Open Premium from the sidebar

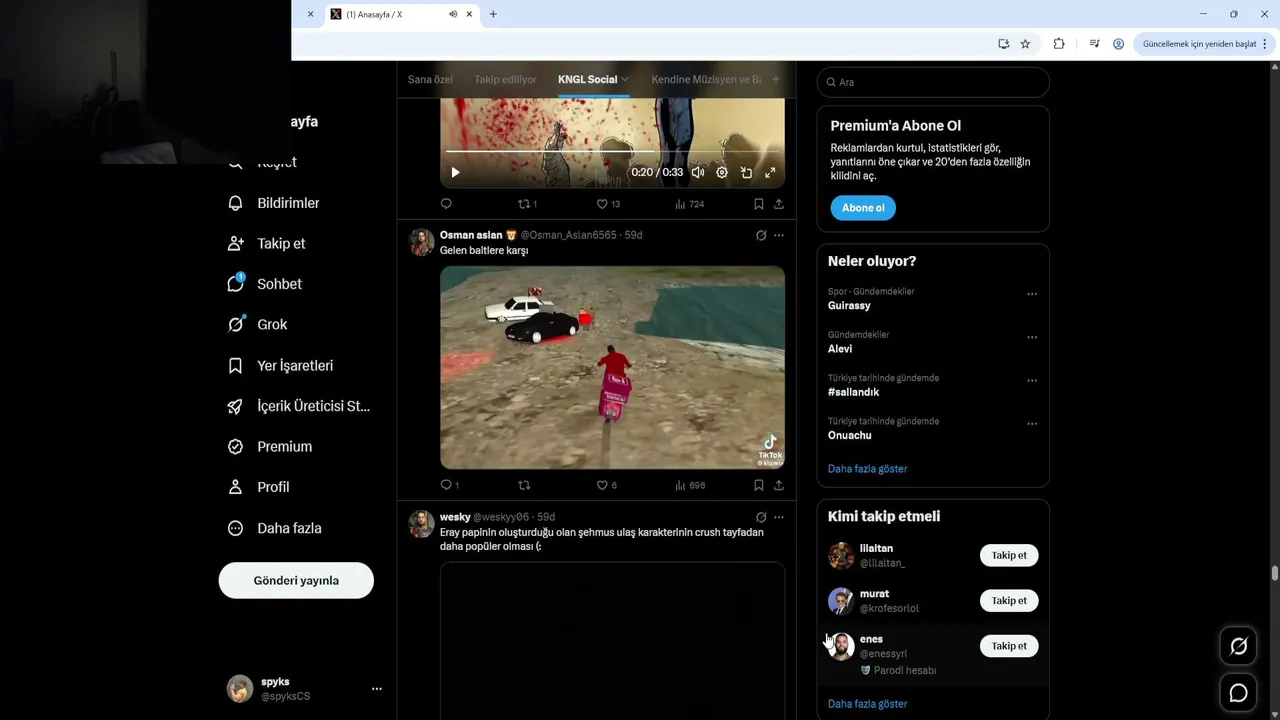pyautogui.click(x=270, y=446)
